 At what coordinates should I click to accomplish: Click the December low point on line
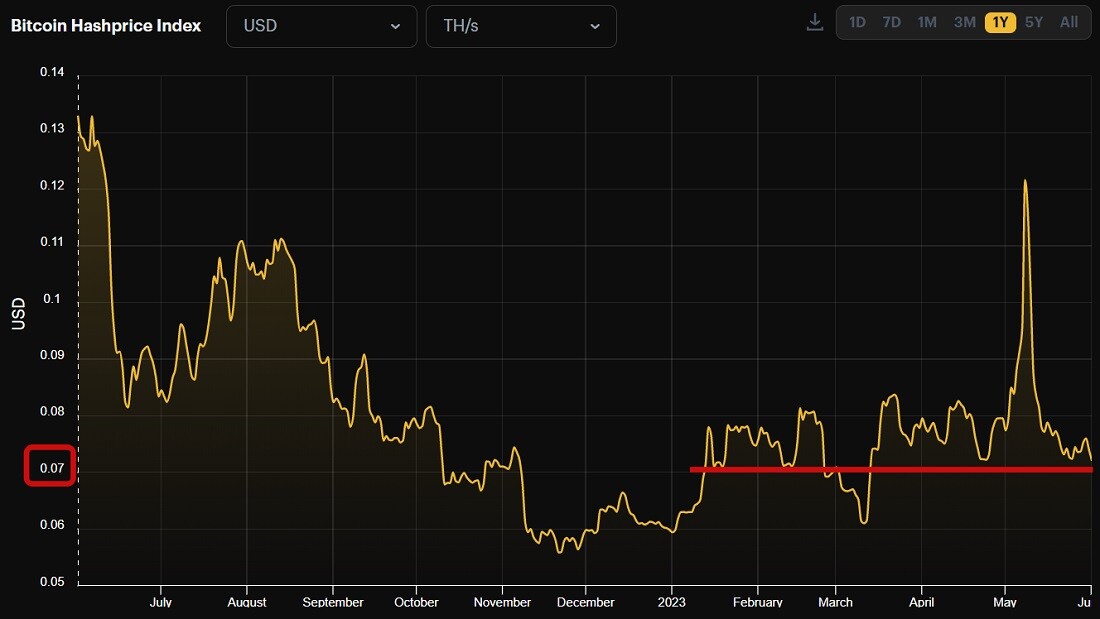coord(560,552)
